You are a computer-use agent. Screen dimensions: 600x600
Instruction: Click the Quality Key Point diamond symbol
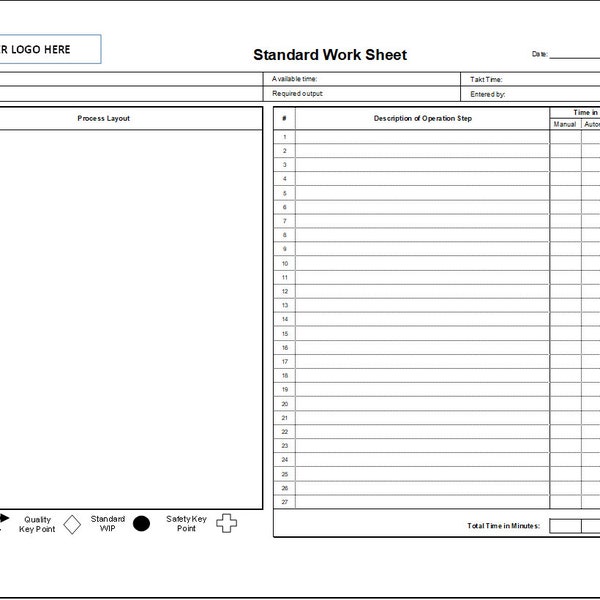[72, 524]
